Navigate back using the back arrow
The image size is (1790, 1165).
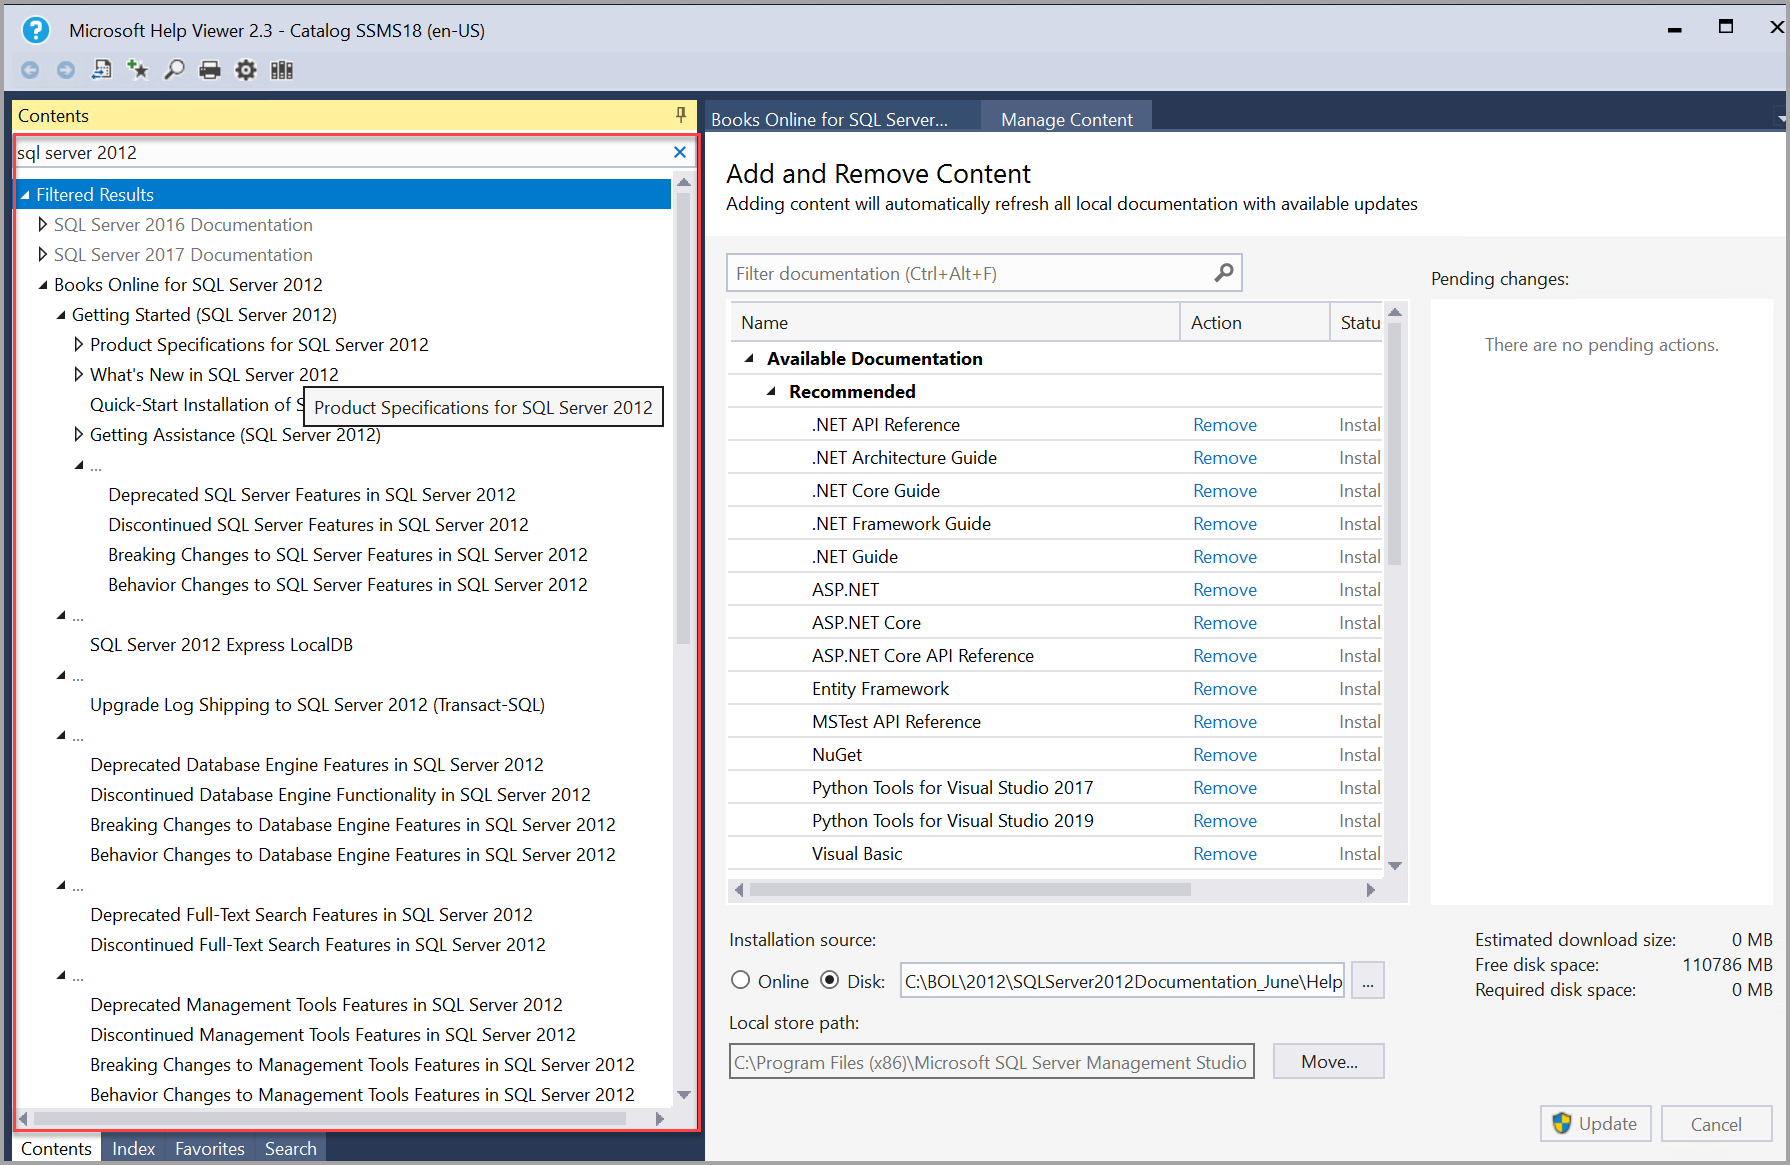pos(30,69)
